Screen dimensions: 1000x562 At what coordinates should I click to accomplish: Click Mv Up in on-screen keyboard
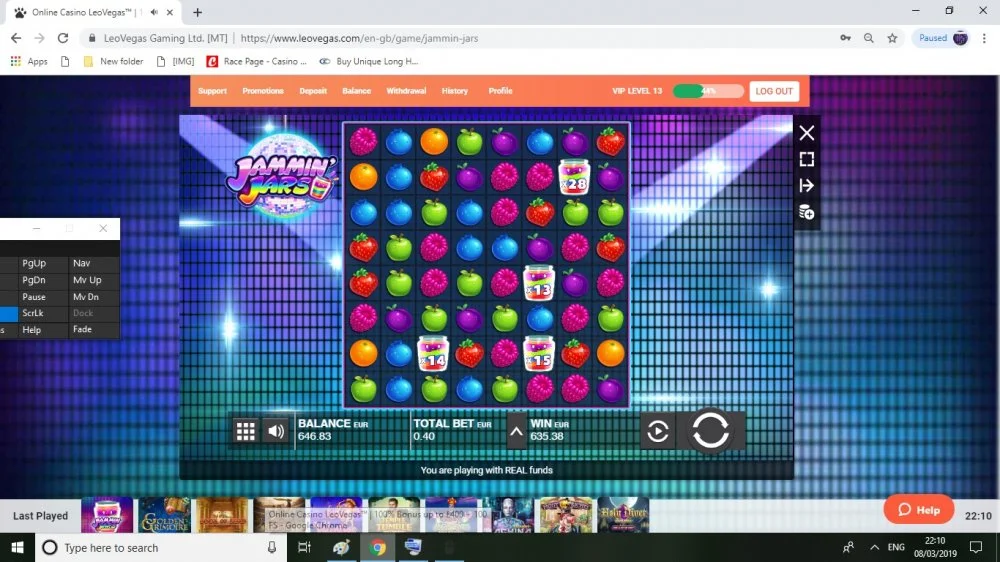pos(87,280)
